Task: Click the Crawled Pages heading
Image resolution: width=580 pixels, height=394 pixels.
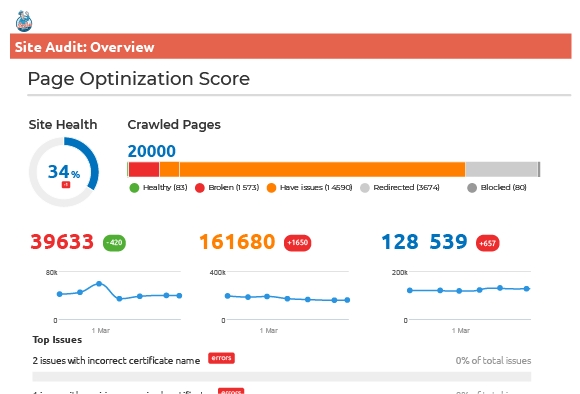Action: coord(174,125)
